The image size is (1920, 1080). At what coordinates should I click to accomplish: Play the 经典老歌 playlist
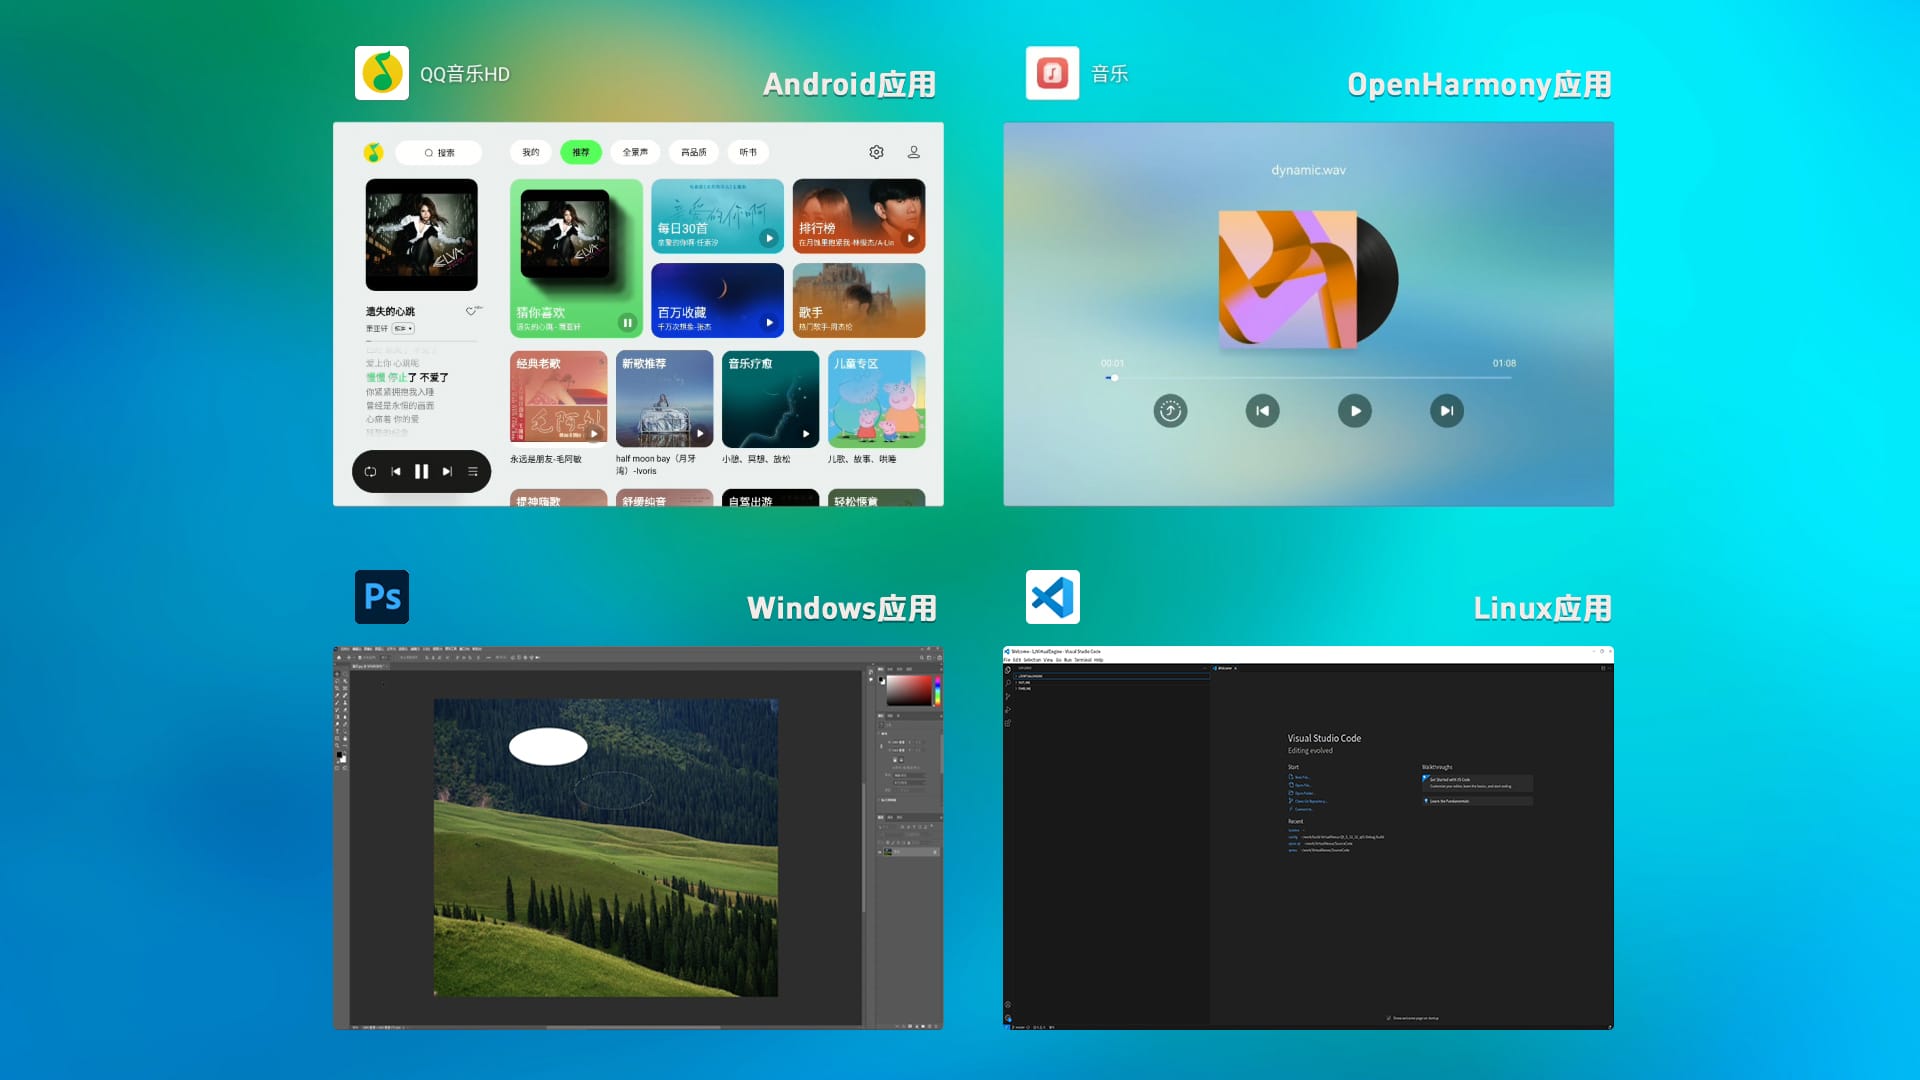pos(594,434)
